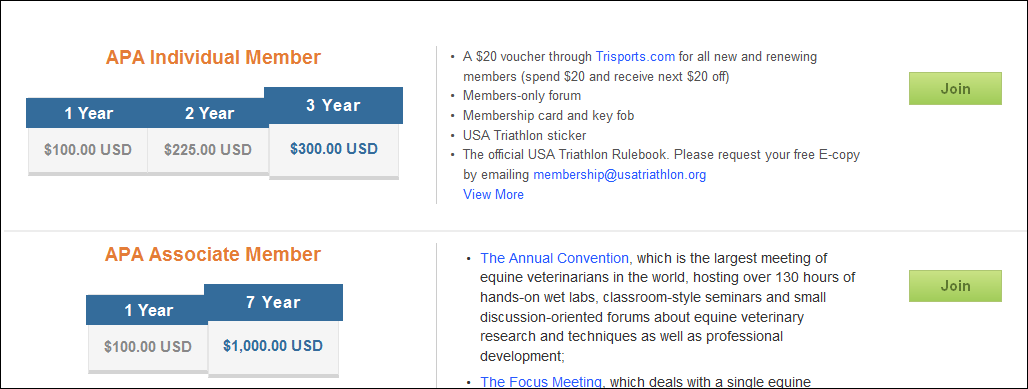Click Join for APA Associate Member
Viewport: 1028px width, 389px height.
(955, 286)
